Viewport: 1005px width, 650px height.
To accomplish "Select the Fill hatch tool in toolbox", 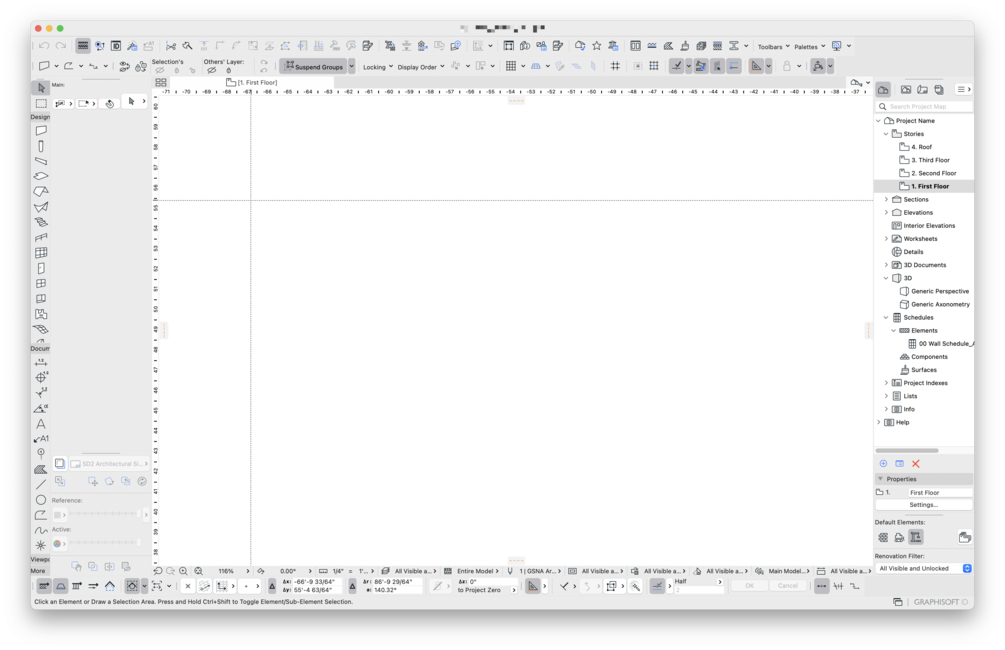I will pyautogui.click(x=41, y=469).
